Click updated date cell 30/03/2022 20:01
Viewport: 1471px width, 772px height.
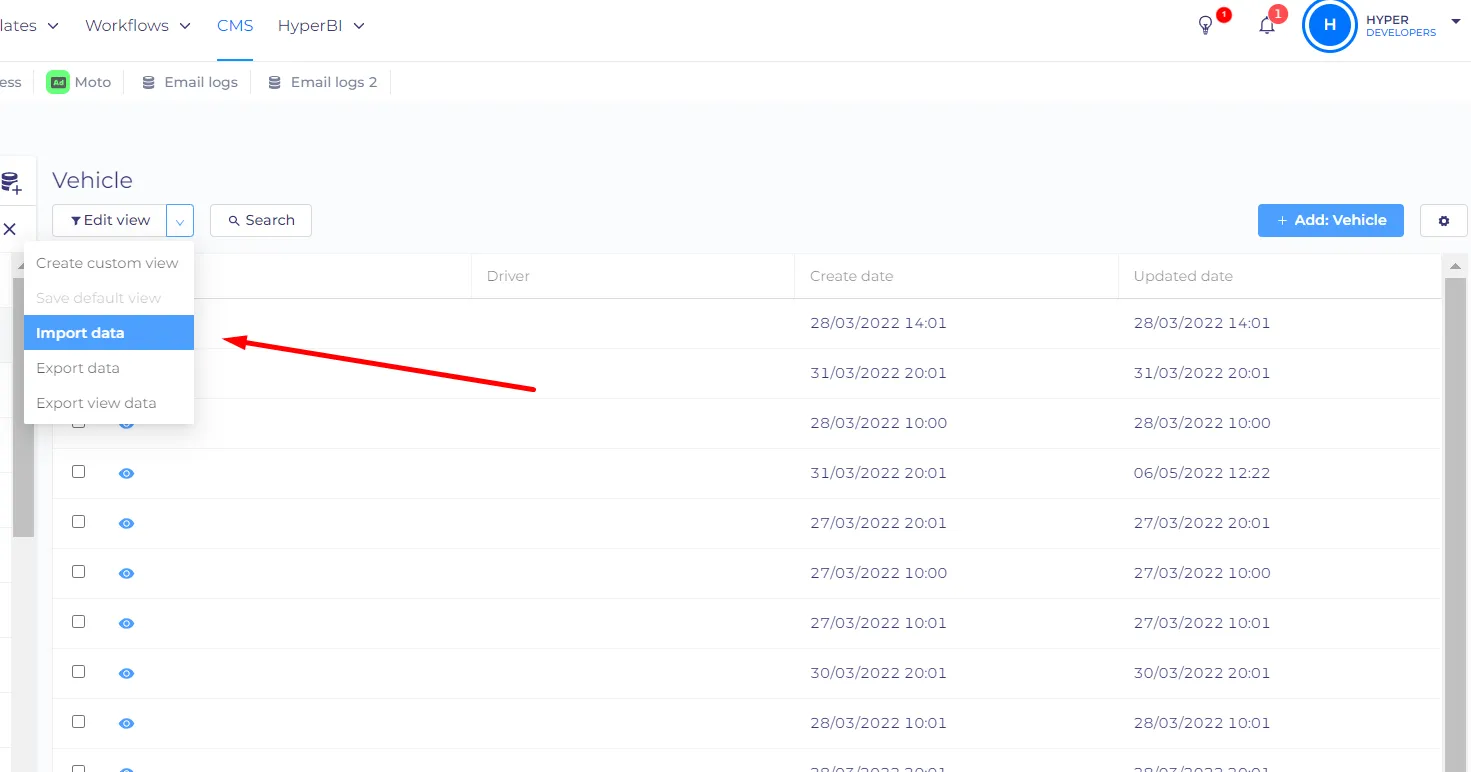[1202, 673]
